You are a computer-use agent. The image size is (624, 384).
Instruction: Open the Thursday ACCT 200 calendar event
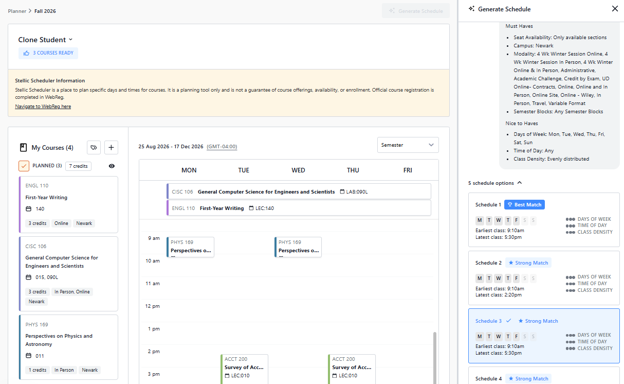tap(351, 369)
